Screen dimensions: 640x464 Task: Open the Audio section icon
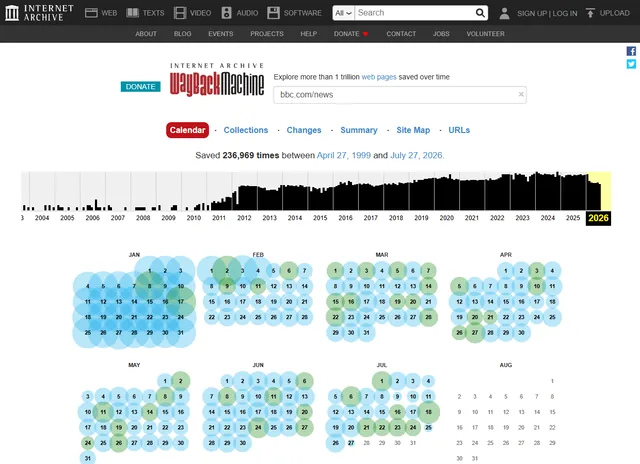(x=227, y=13)
